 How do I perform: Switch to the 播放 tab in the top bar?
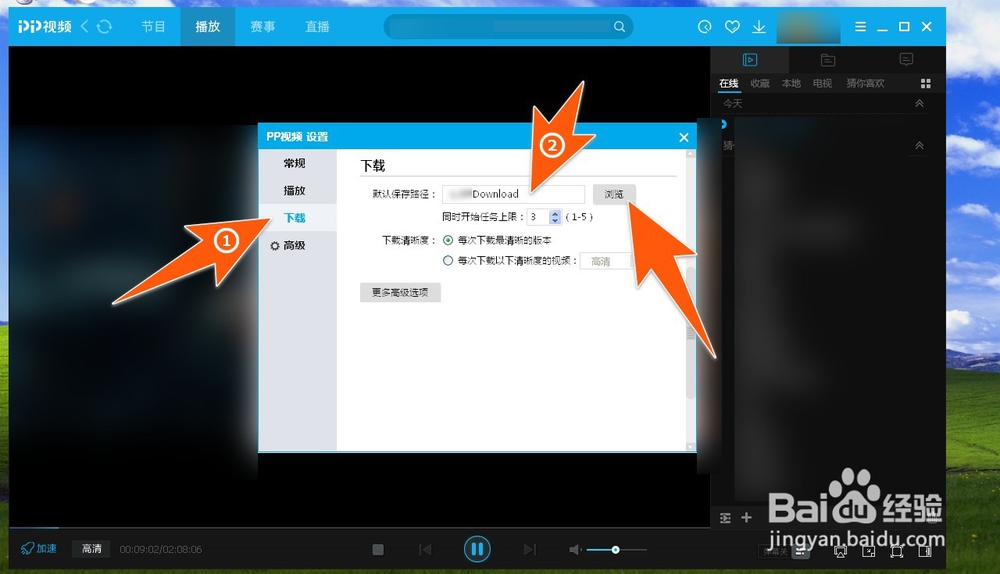point(207,27)
